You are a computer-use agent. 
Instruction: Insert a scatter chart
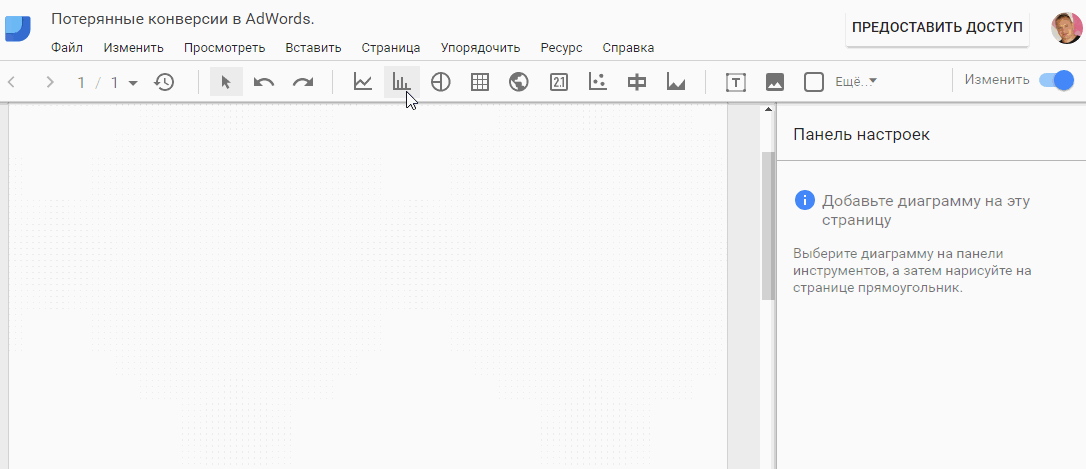597,82
